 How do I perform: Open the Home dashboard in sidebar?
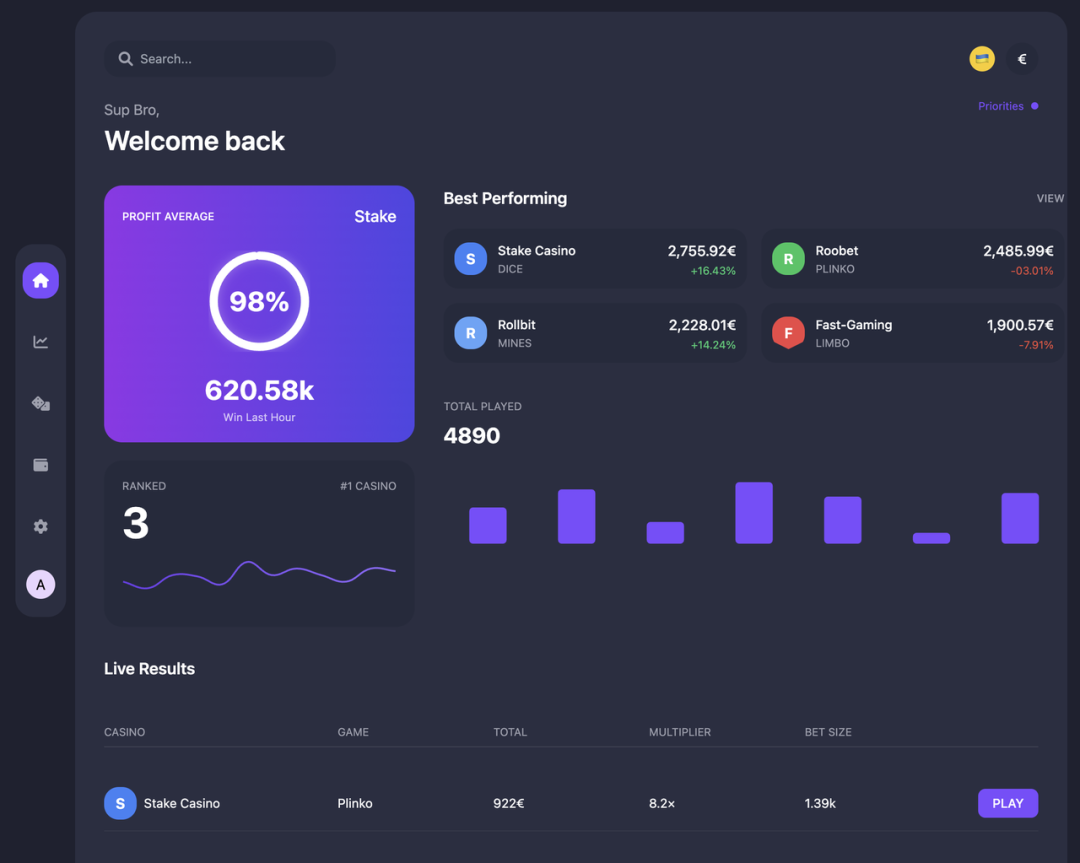point(41,280)
